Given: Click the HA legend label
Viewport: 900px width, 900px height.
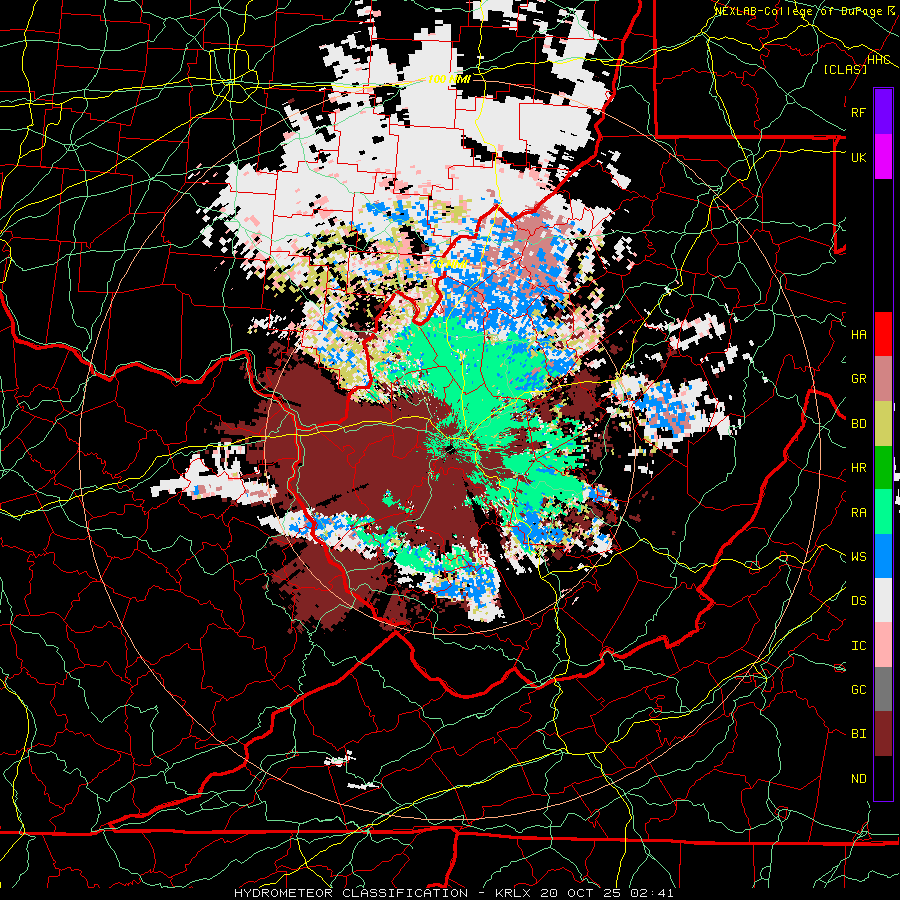Looking at the screenshot, I should point(858,334).
